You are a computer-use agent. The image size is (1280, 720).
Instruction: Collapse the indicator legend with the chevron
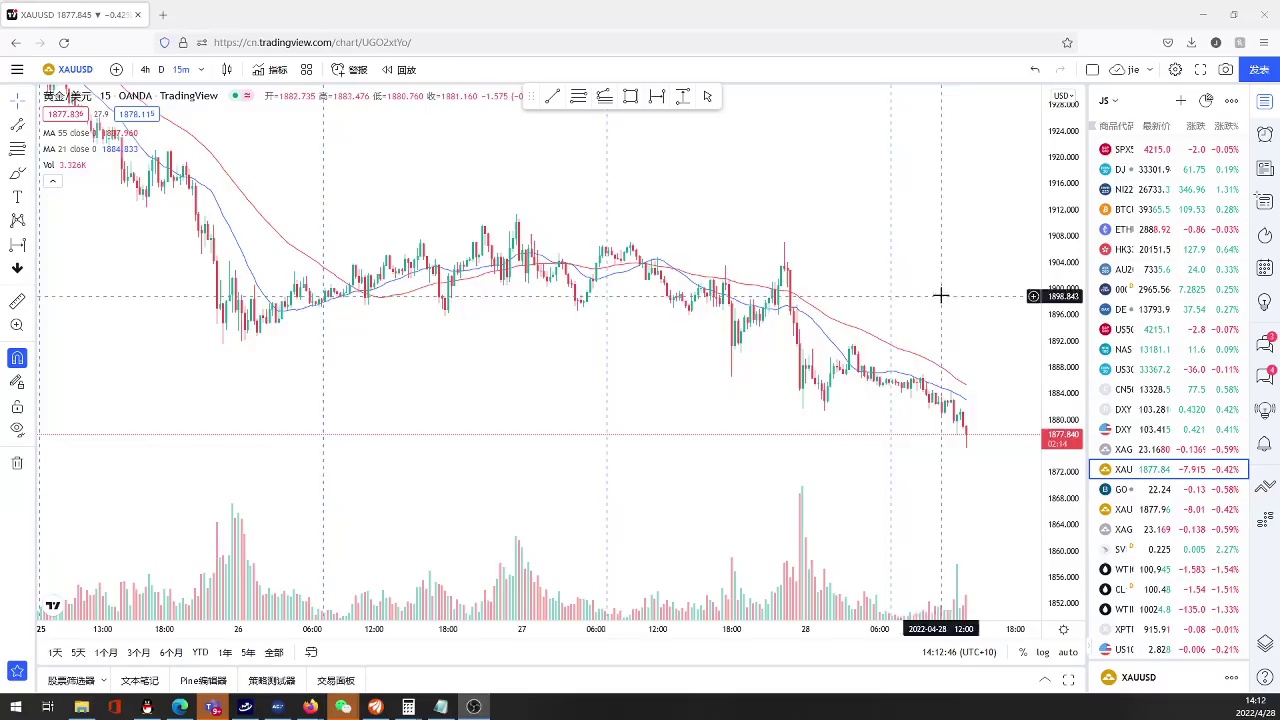[x=52, y=181]
